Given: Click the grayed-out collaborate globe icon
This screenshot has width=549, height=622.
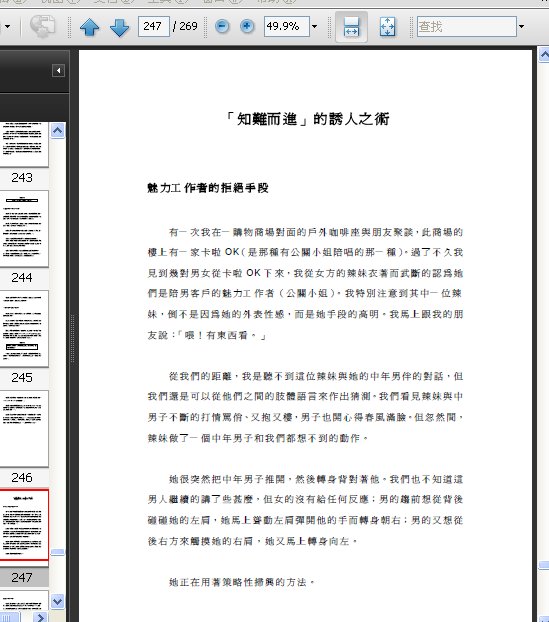Looking at the screenshot, I should tap(42, 27).
